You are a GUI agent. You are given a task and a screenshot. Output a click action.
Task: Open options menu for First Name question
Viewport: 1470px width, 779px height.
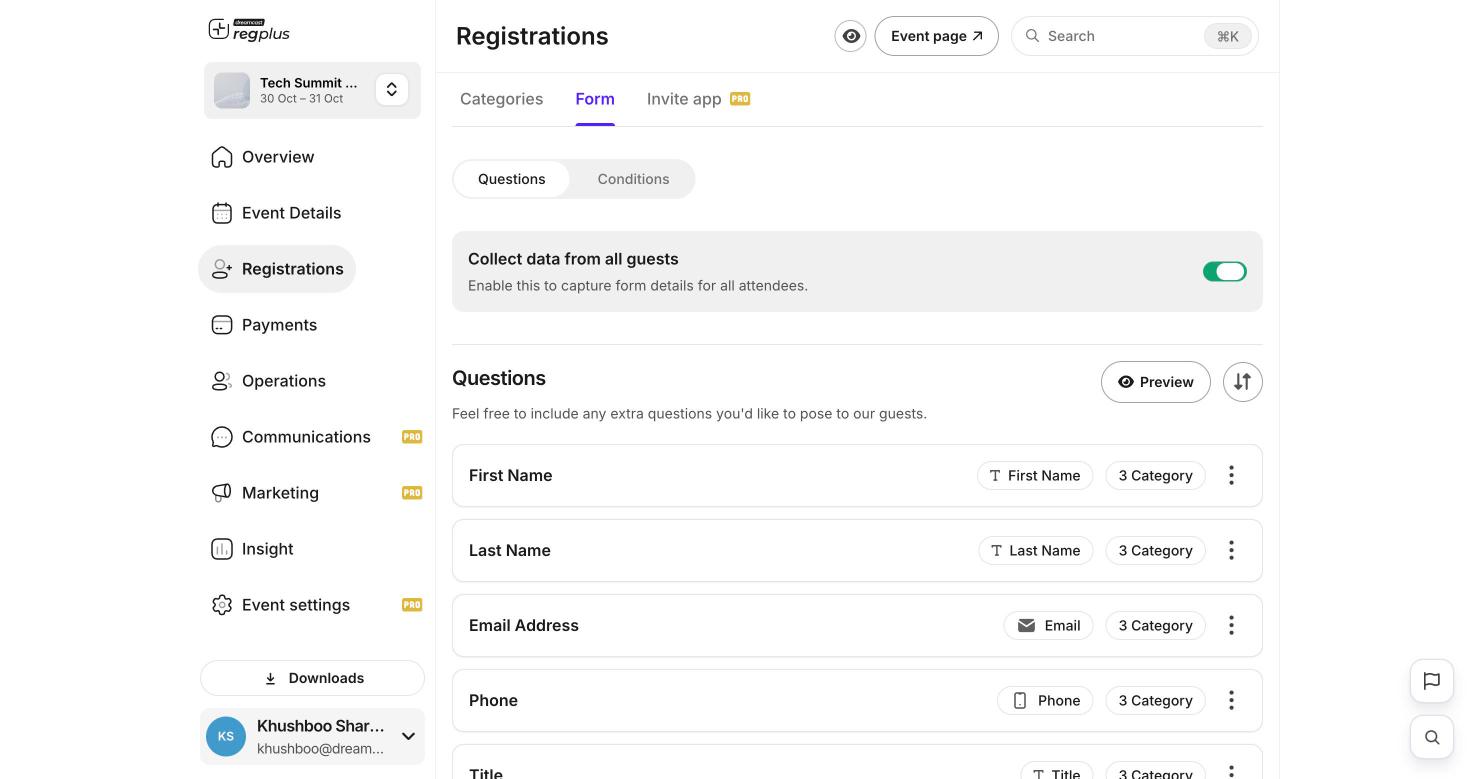(x=1231, y=476)
